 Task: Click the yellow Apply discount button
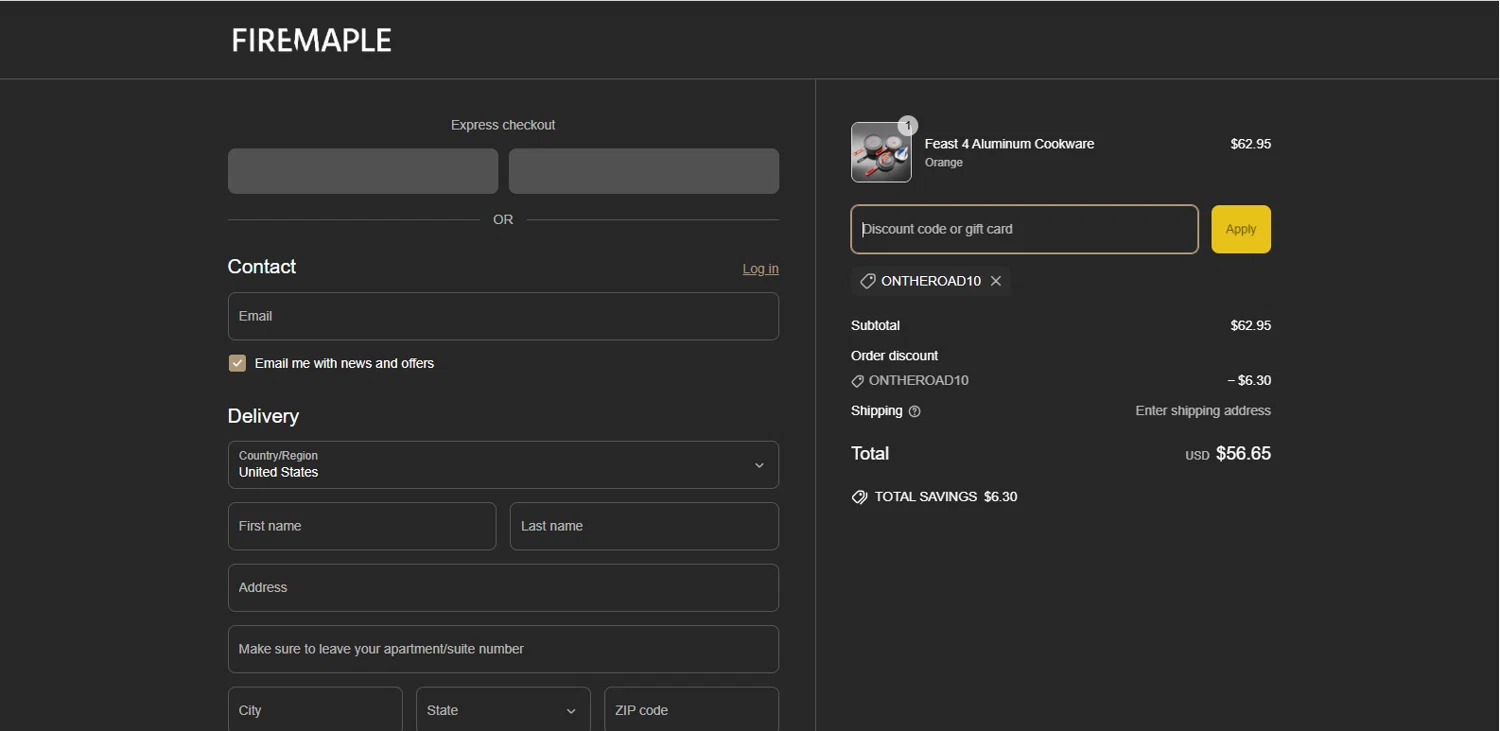1241,229
